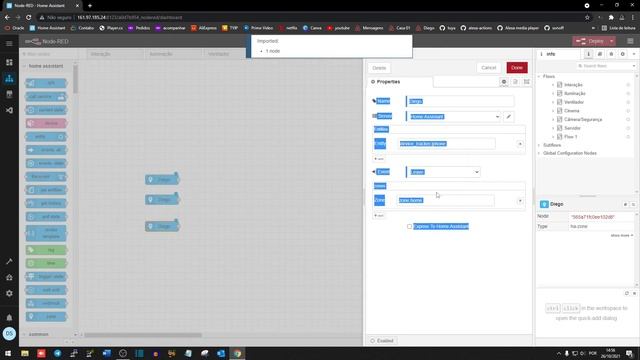This screenshot has width=640, height=360.
Task: Select the Node-RED sidebar icon
Action: 9,78
